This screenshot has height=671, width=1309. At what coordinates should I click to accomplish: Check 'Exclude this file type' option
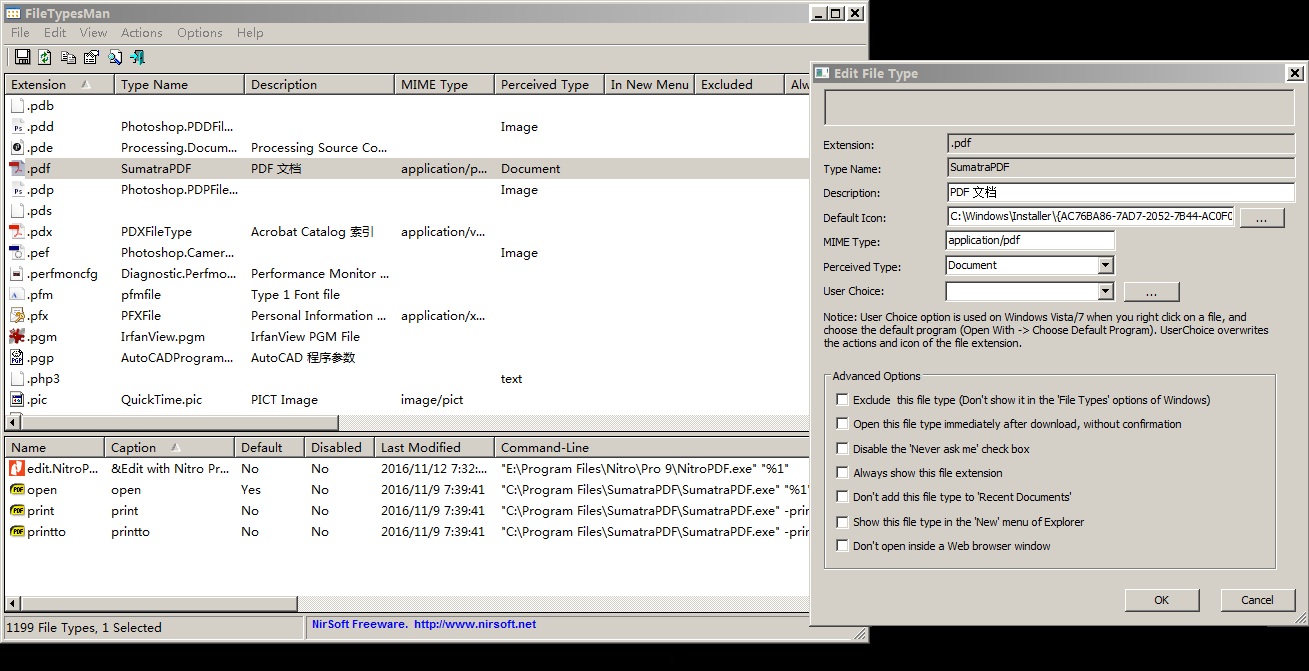843,400
